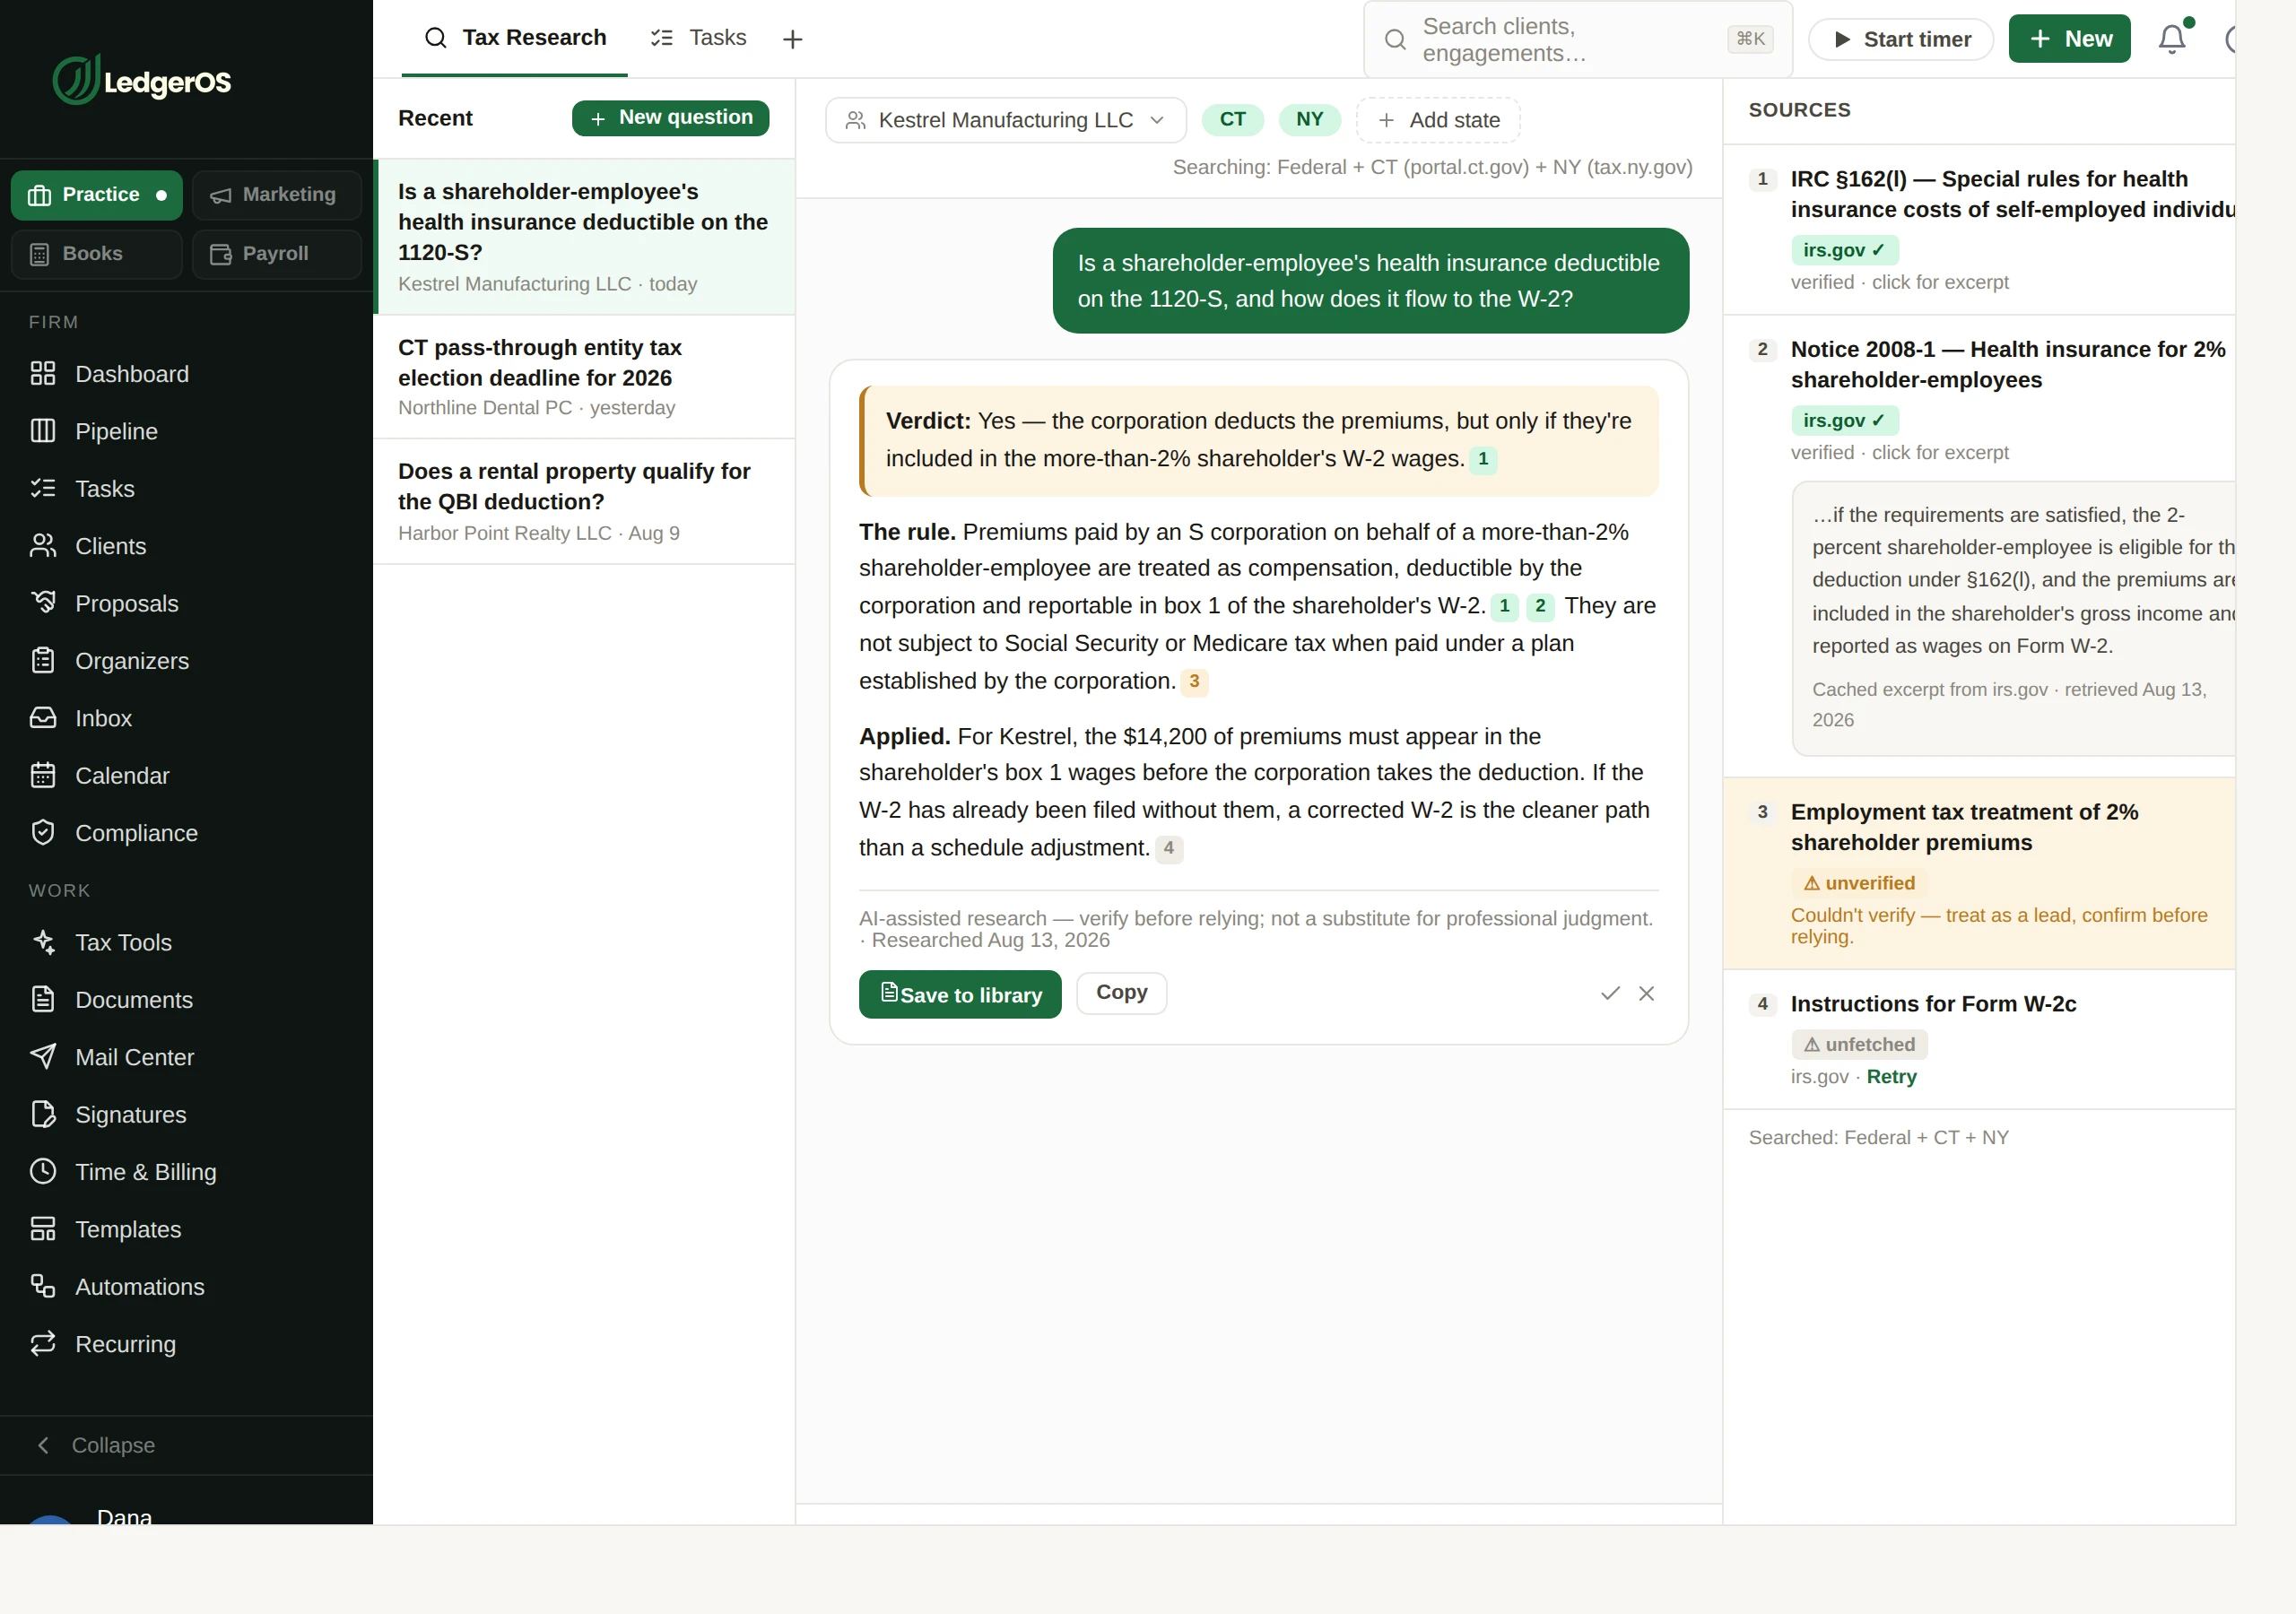The height and width of the screenshot is (1614, 2296).
Task: Open the CT pass-through entity tax question
Action: coord(584,377)
